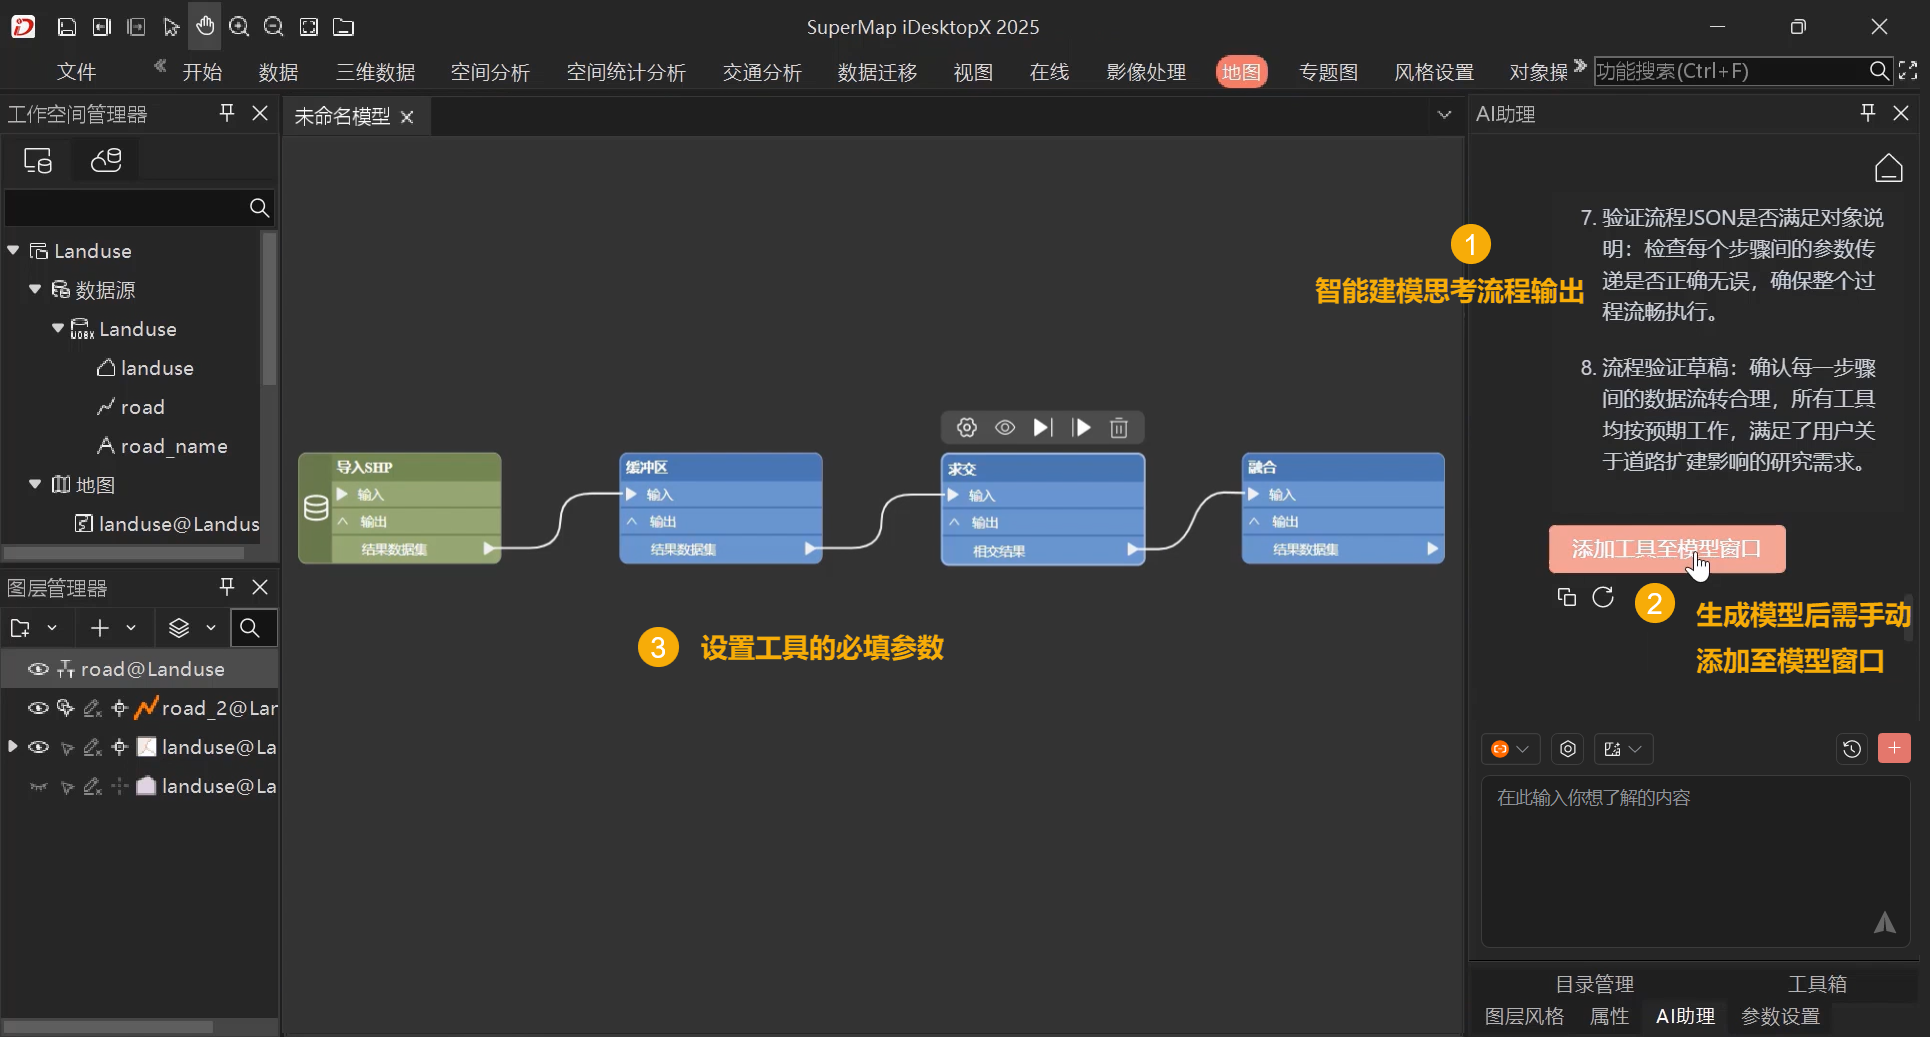Image resolution: width=1930 pixels, height=1037 pixels.
Task: Toggle visibility of road_2 layer
Action: [x=38, y=708]
